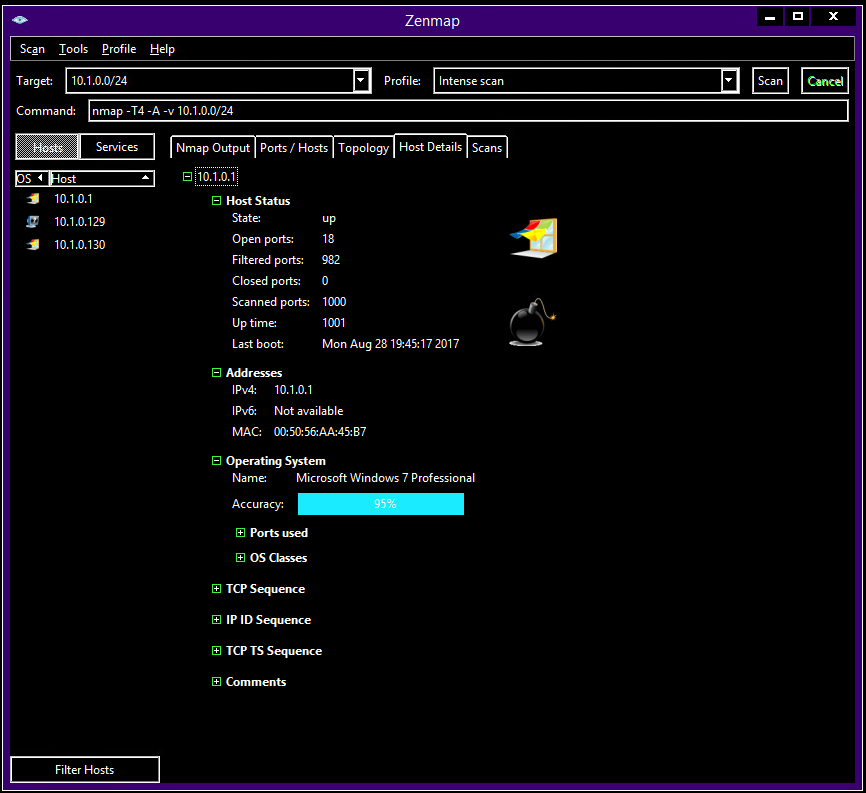Sort the list by Host column header
Screen dimensions: 866x793
tap(101, 178)
